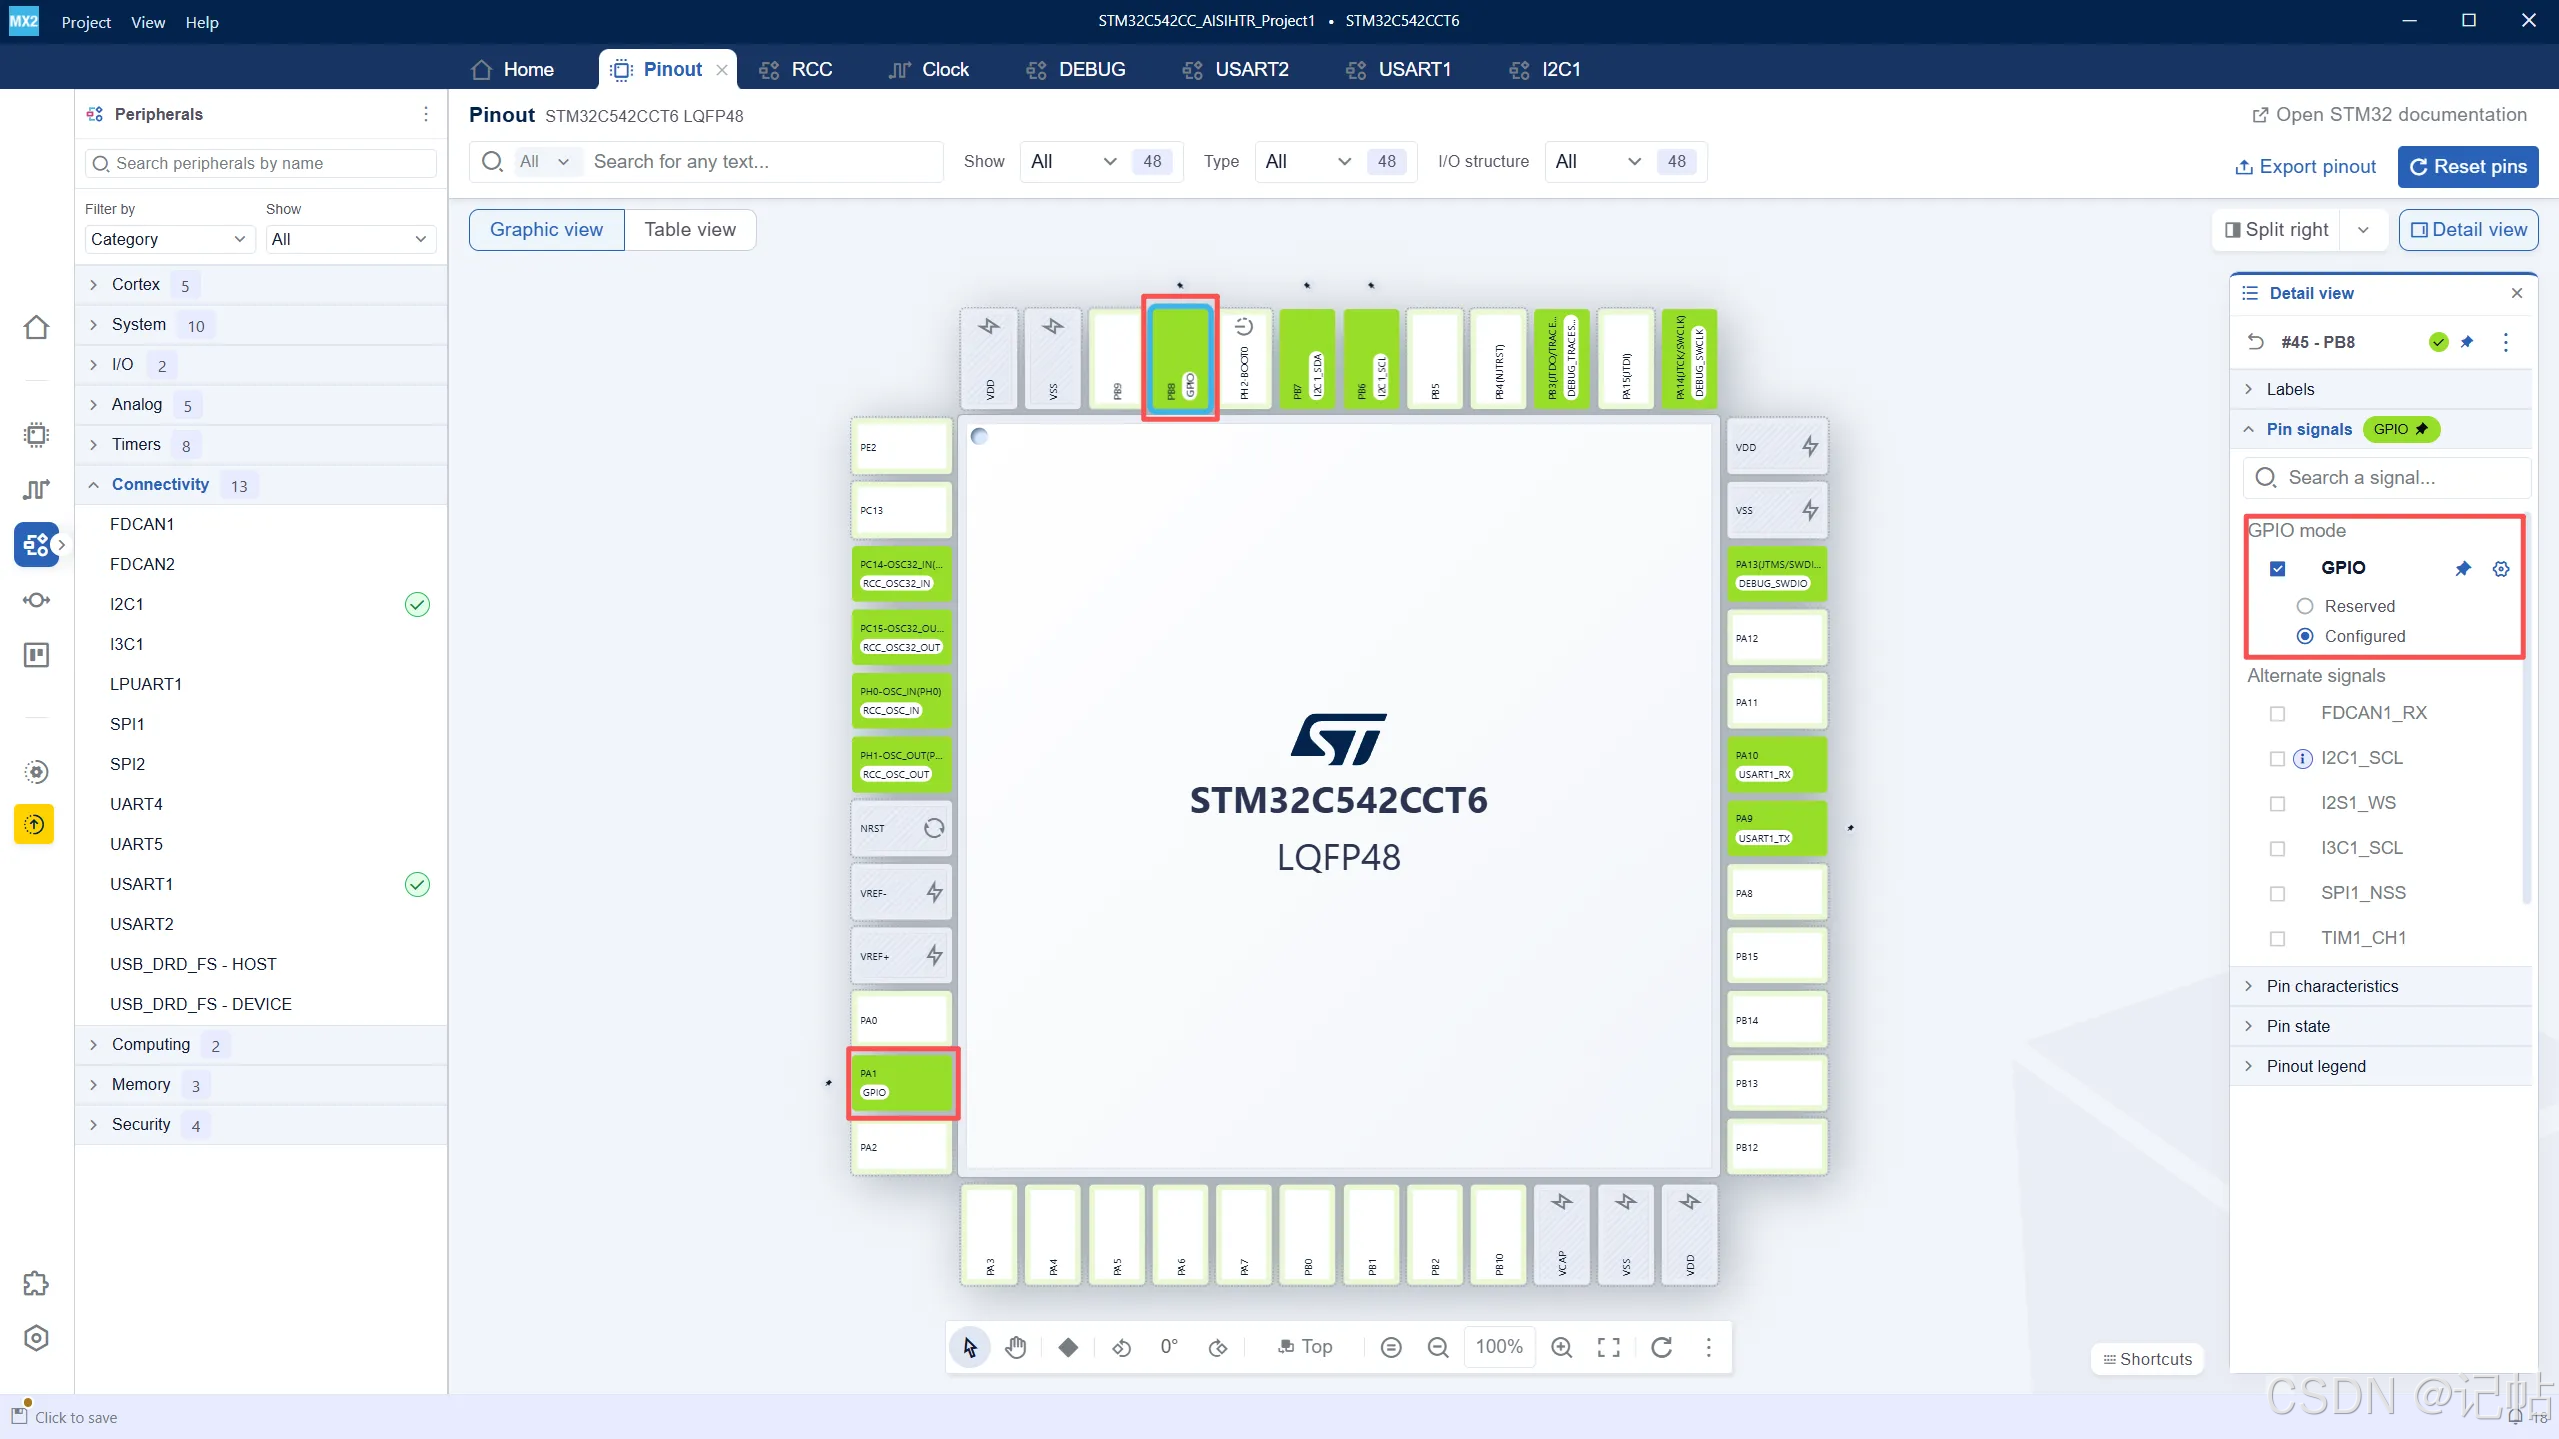Switch to the Clock tab
This screenshot has height=1439, width=2559.
pos(929,69)
